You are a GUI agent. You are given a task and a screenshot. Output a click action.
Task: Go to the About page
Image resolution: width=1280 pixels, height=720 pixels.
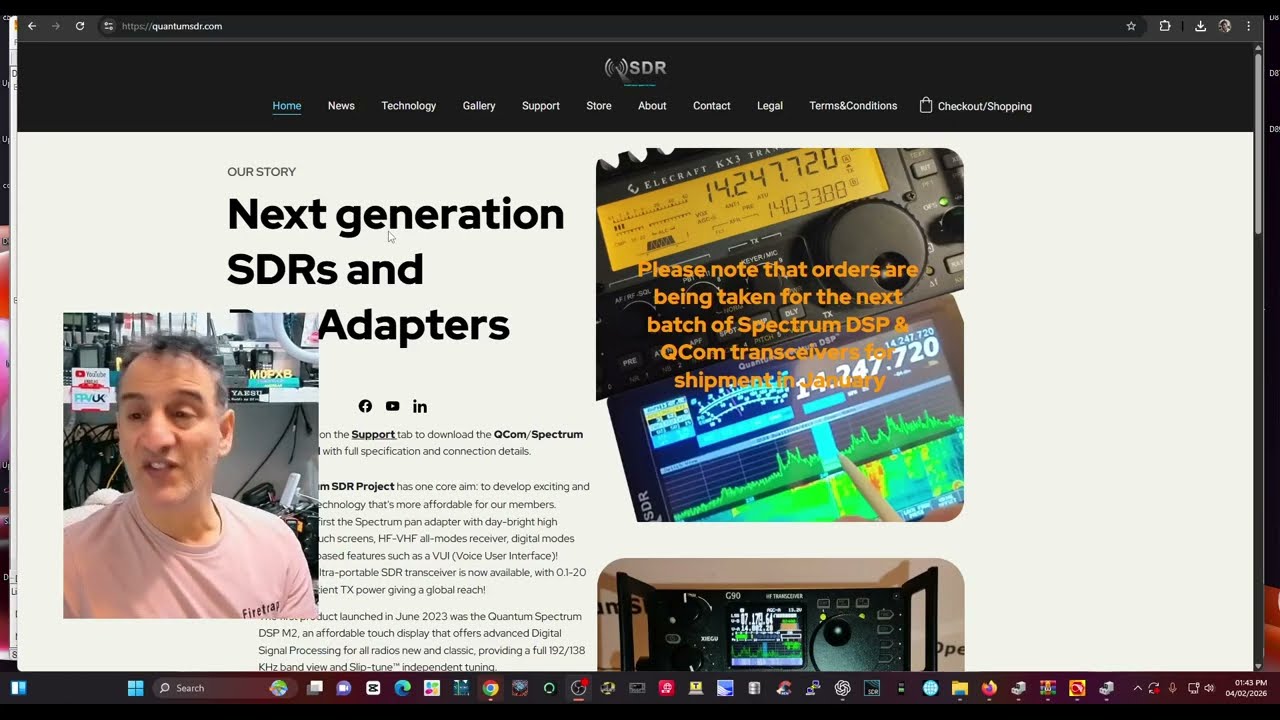[x=652, y=106]
